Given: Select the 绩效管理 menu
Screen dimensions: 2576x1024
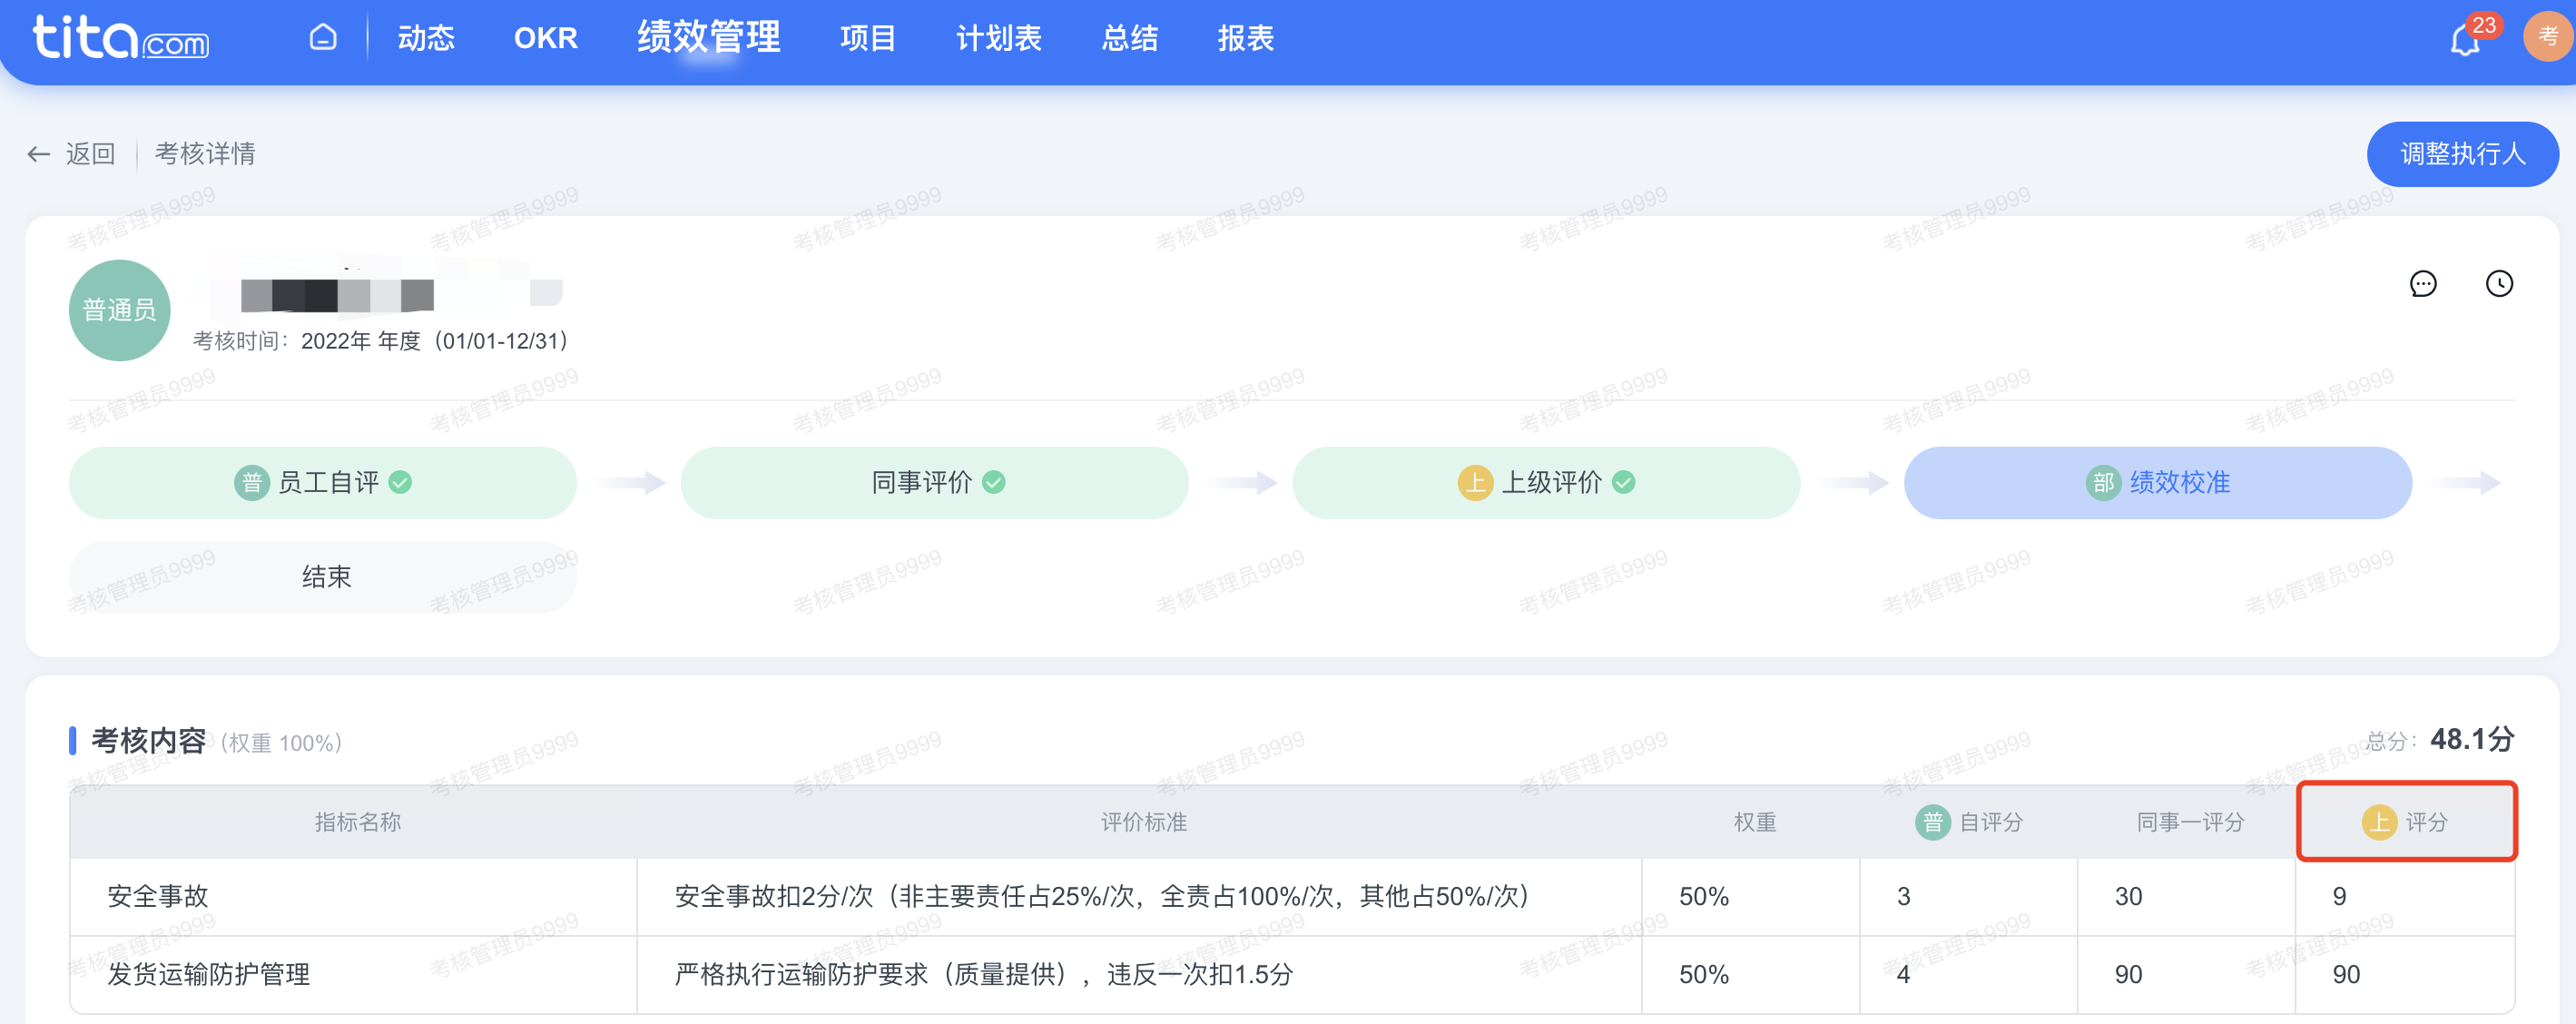Looking at the screenshot, I should (709, 37).
